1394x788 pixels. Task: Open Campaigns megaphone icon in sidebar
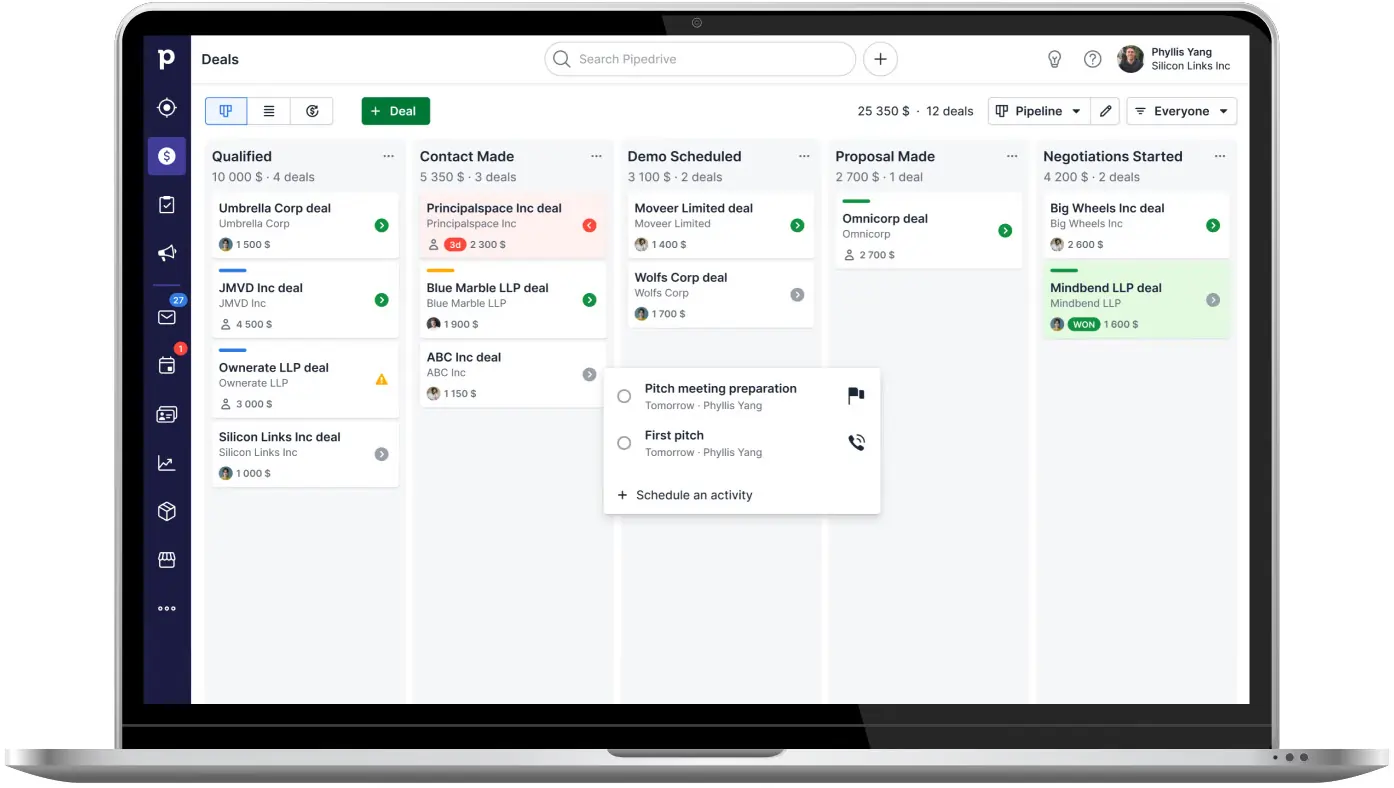(x=167, y=254)
